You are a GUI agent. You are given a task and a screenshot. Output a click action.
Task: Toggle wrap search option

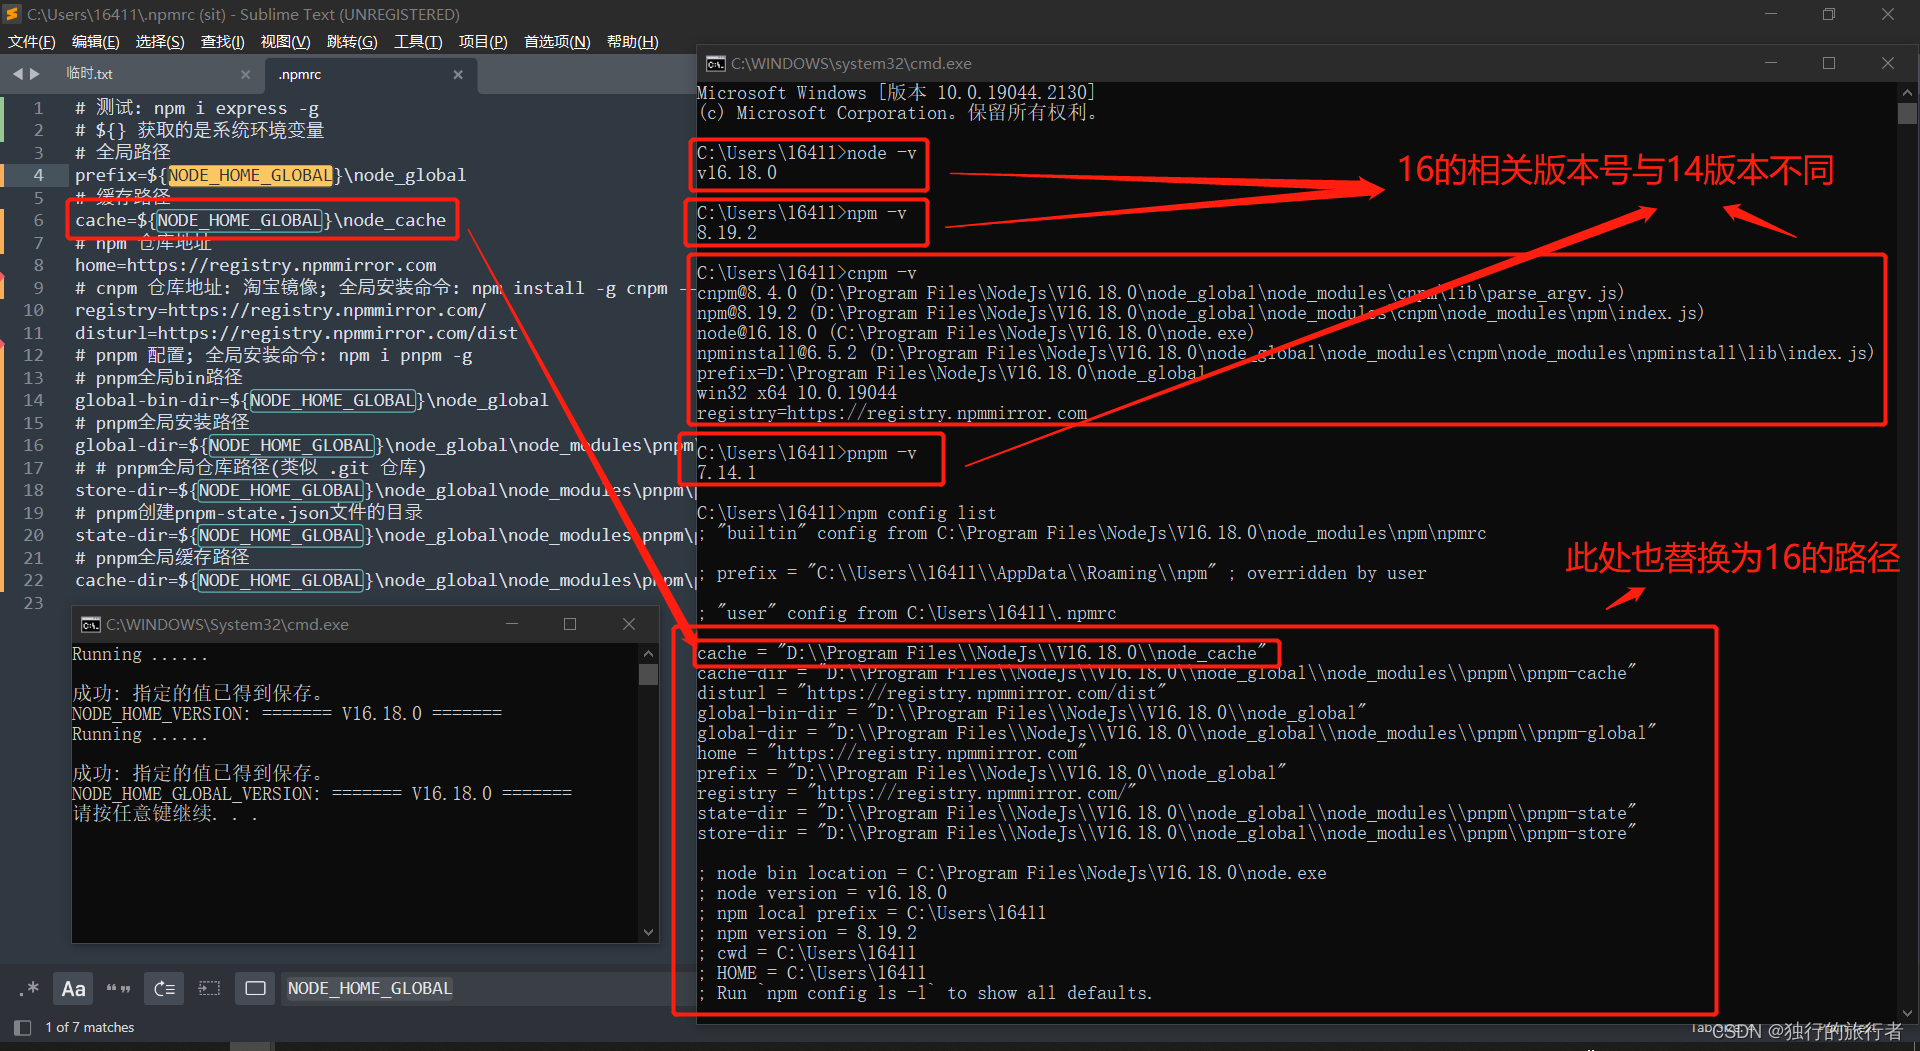coord(165,988)
